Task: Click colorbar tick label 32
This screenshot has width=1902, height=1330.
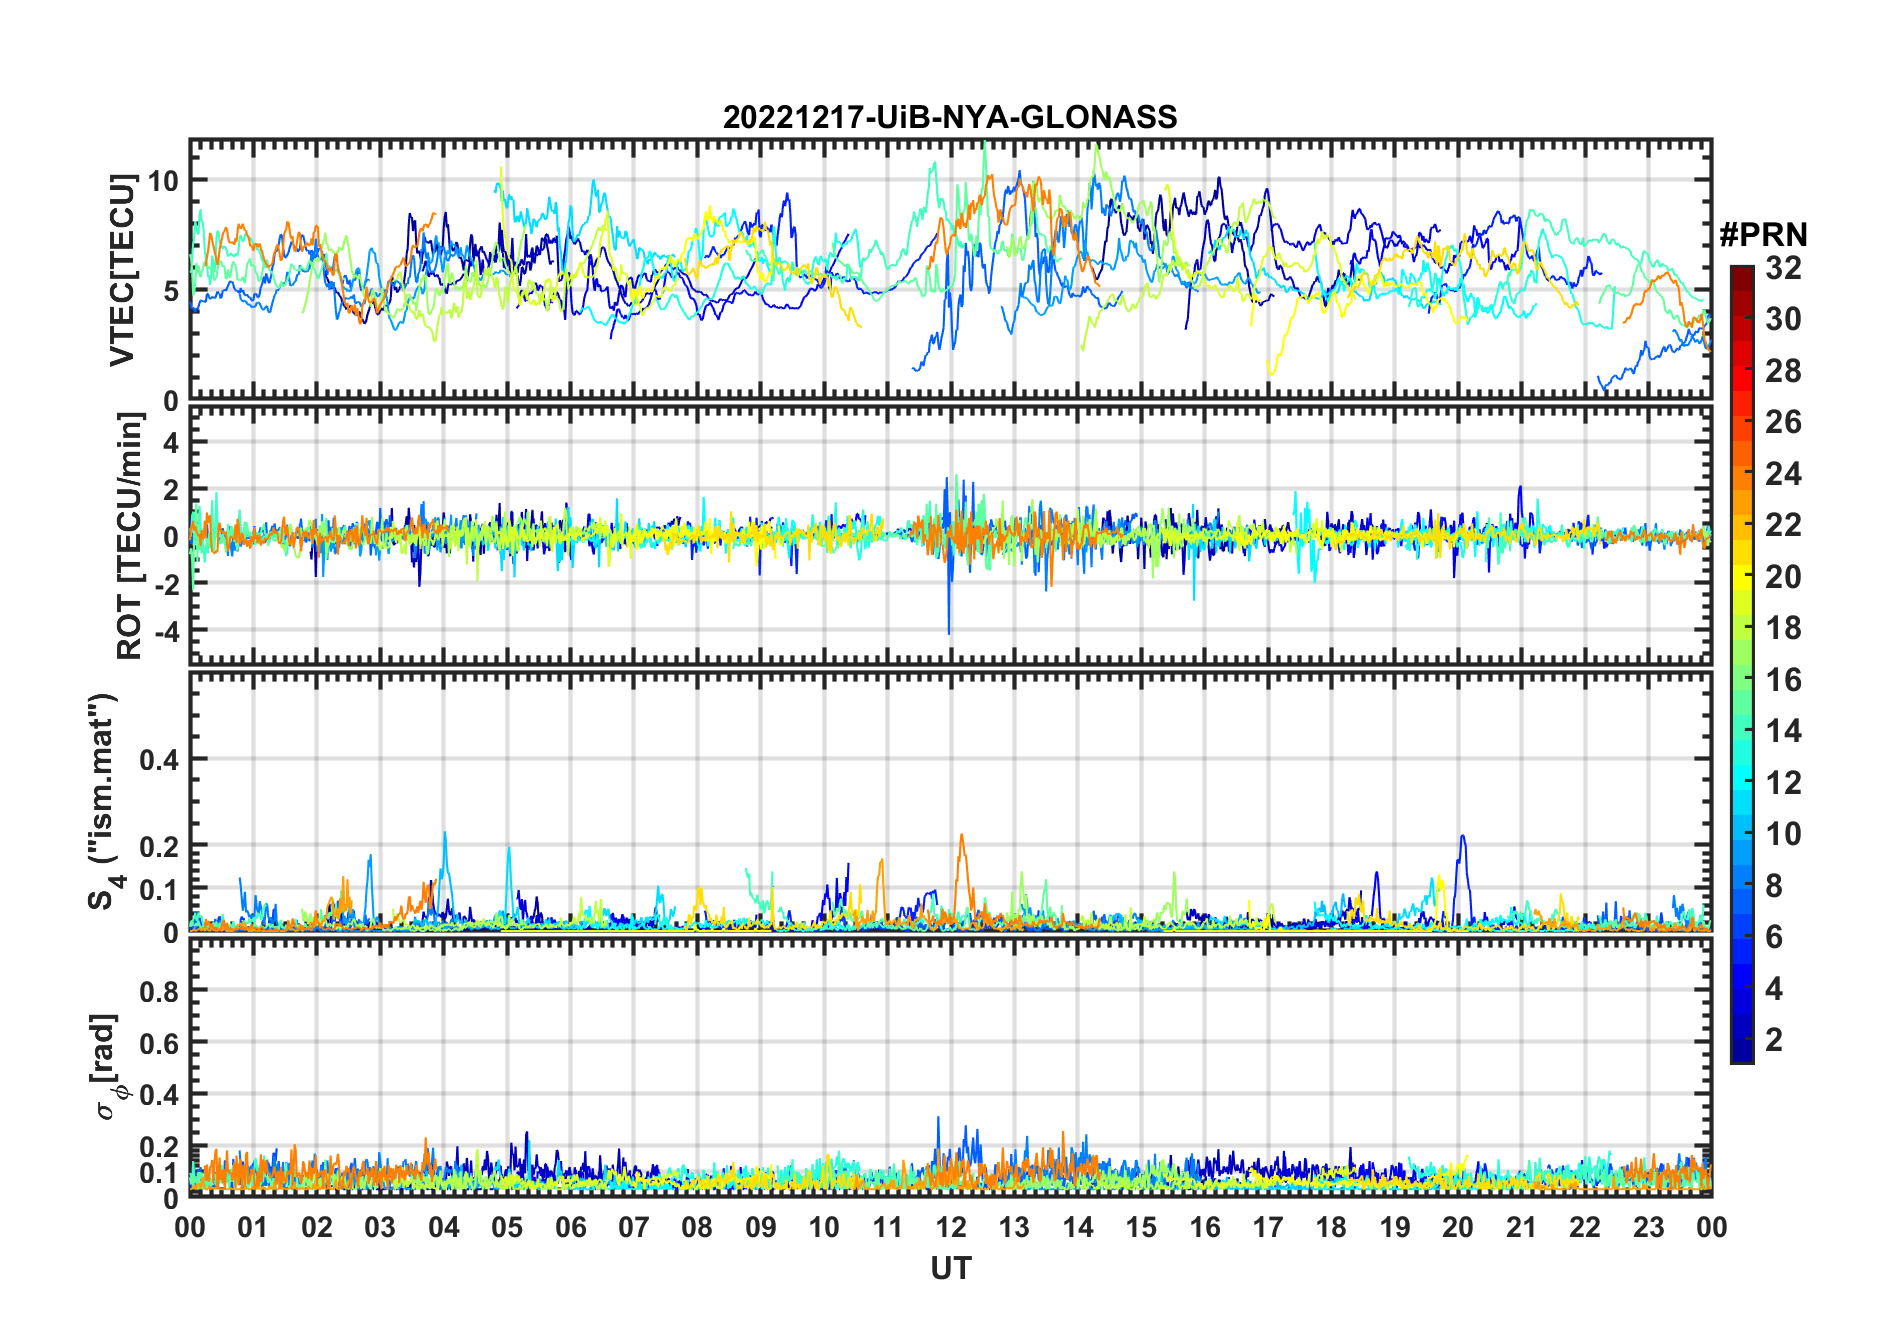Action: point(1783,267)
